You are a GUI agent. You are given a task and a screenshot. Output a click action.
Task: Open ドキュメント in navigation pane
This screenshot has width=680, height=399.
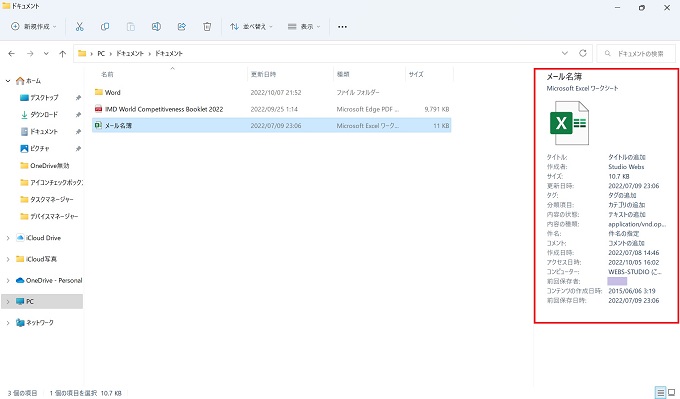coord(39,131)
